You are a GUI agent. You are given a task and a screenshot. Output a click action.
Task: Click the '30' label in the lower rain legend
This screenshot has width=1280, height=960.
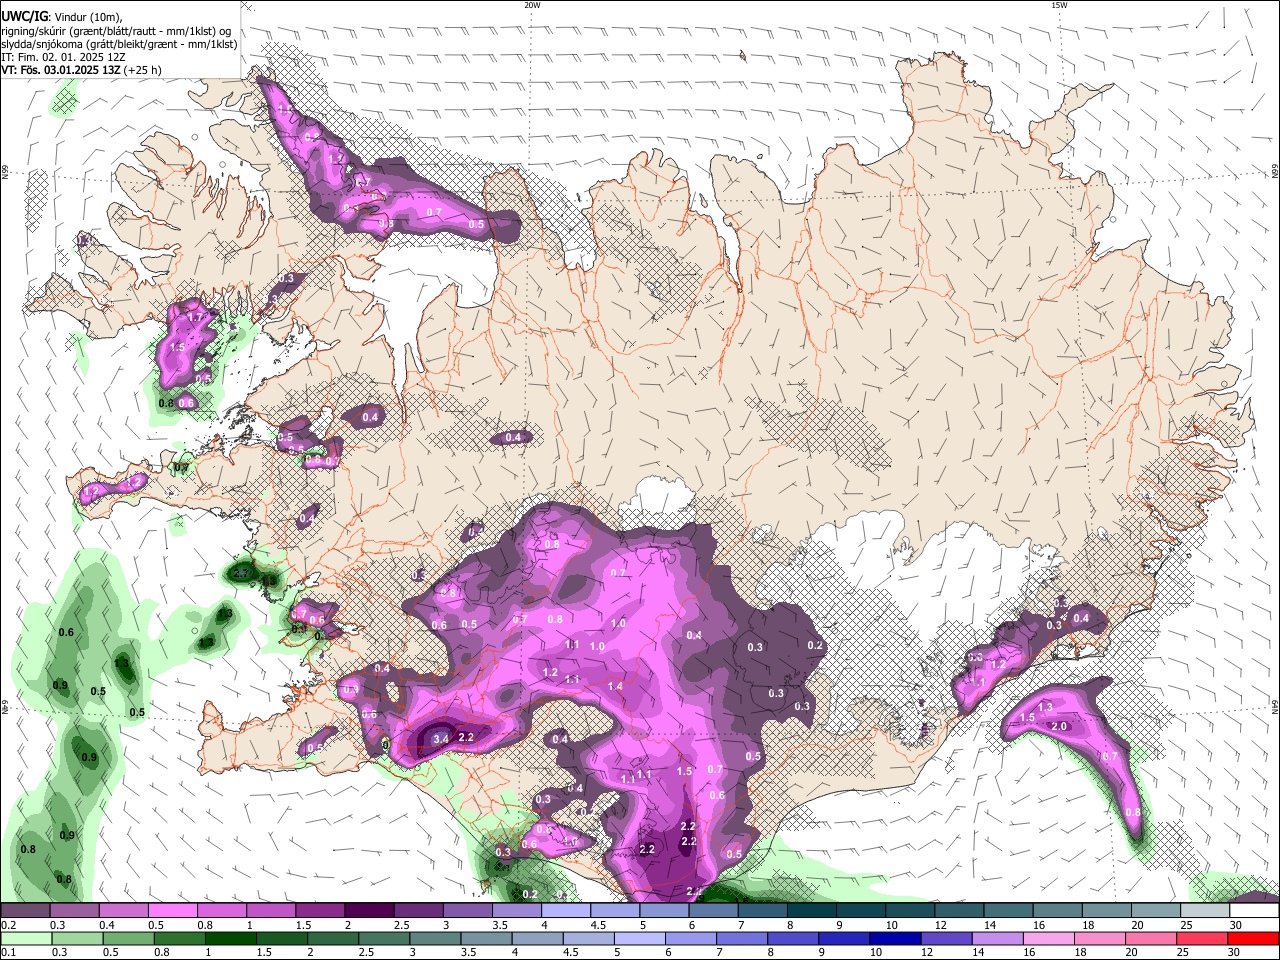coord(1235,952)
